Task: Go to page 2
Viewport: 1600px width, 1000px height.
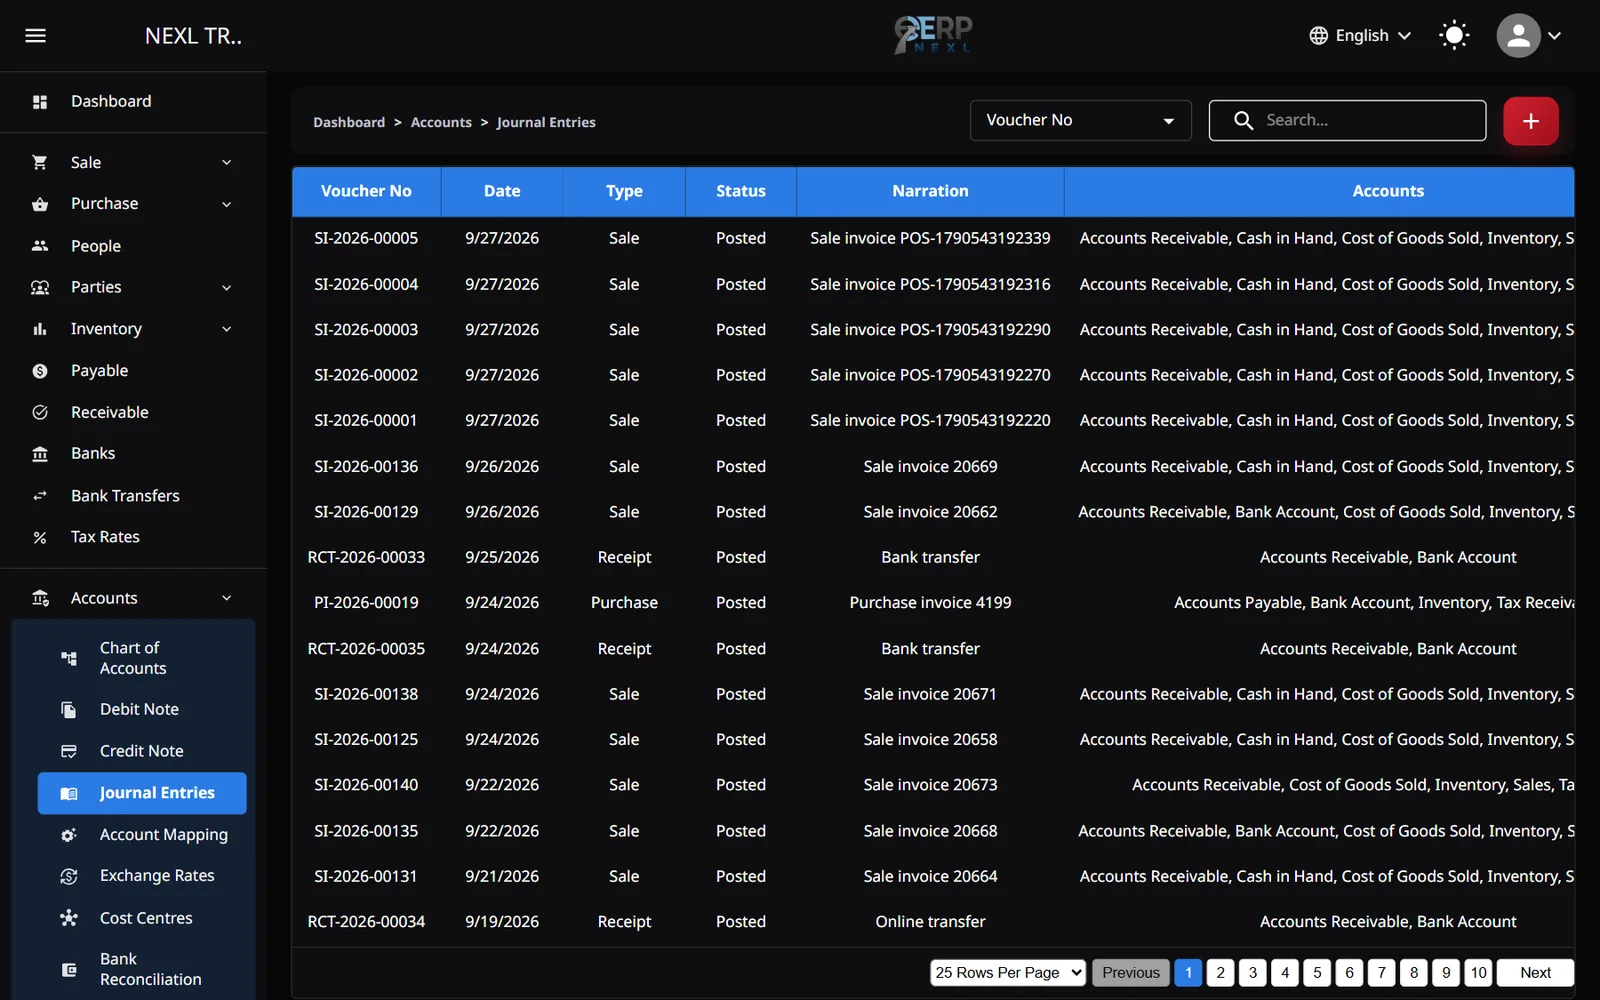Action: coord(1220,973)
